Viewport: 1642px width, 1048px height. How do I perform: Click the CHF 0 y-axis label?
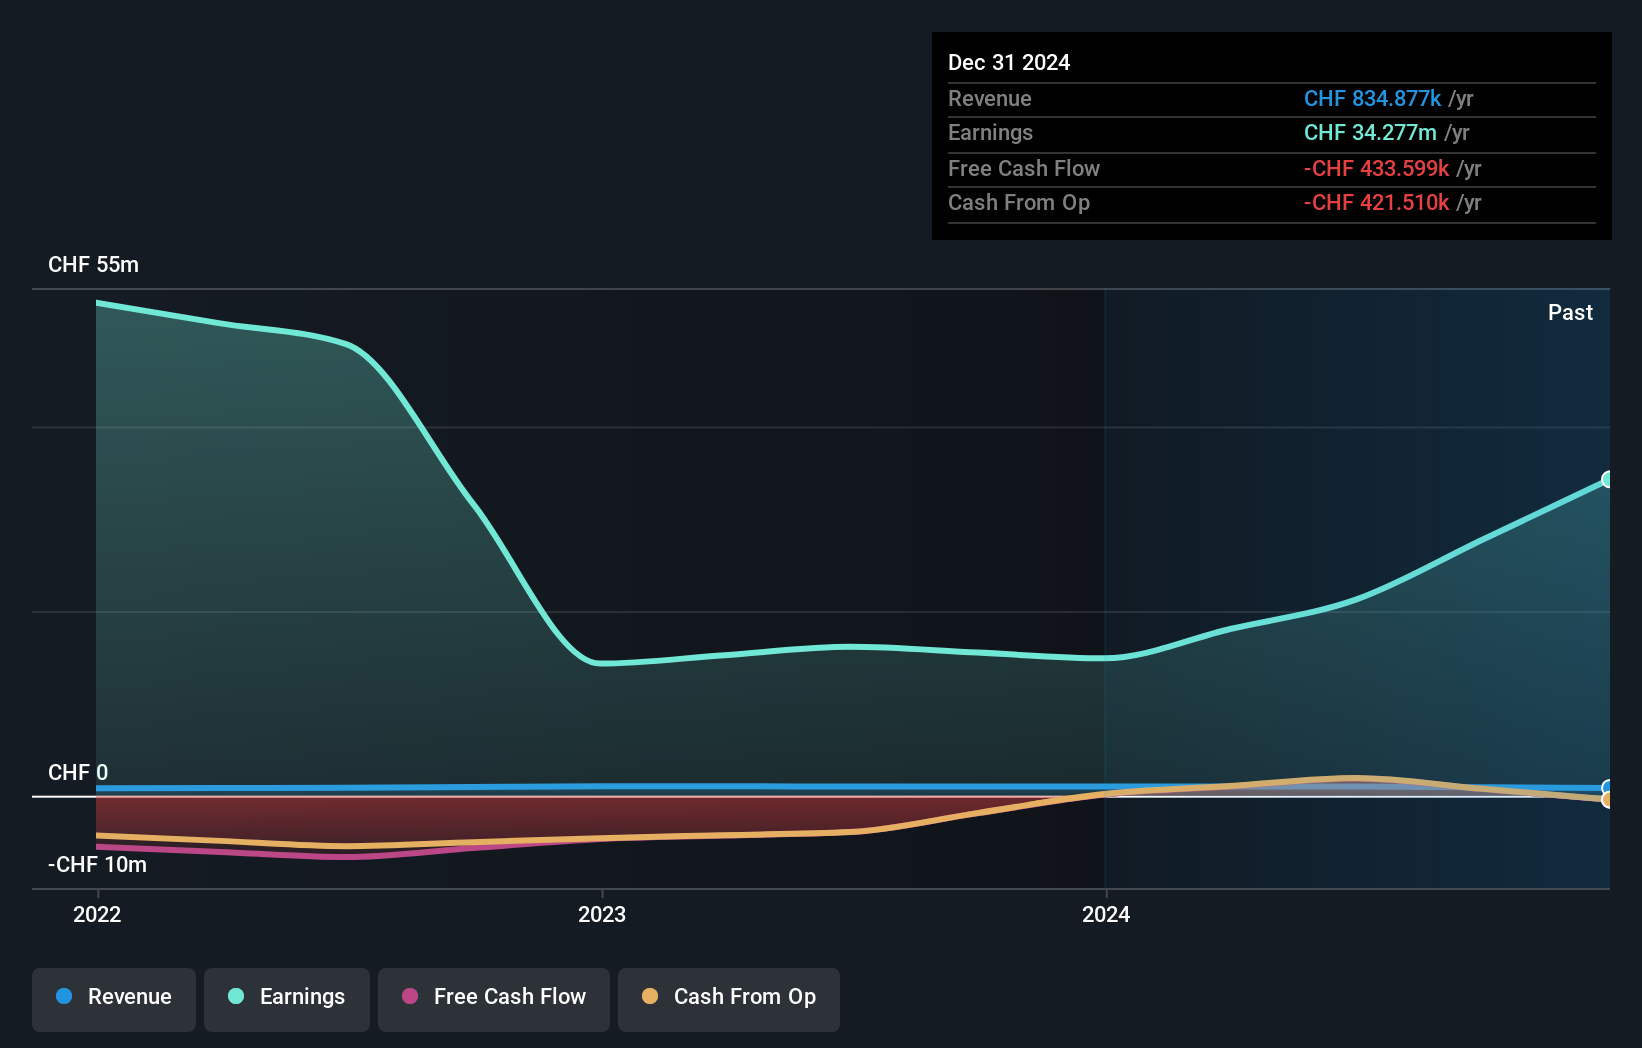78,773
